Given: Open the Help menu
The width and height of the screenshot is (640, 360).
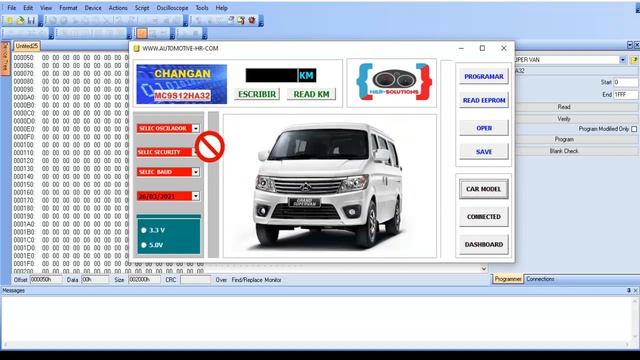Looking at the screenshot, I should pyautogui.click(x=222, y=8).
